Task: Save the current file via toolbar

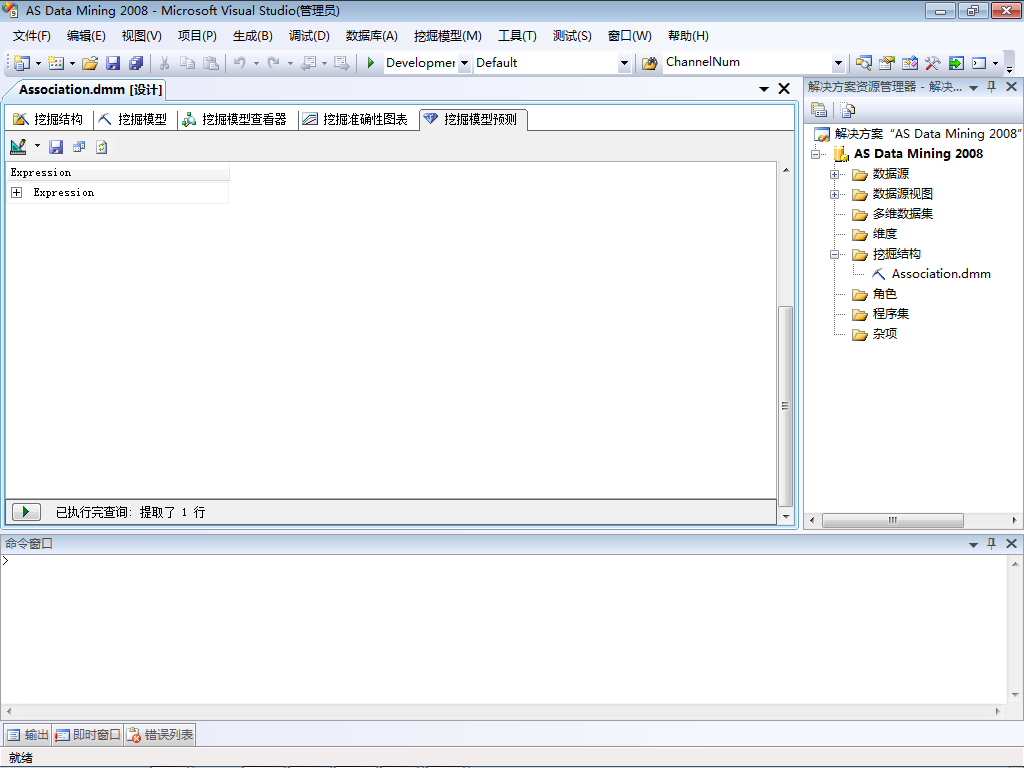Action: point(113,63)
